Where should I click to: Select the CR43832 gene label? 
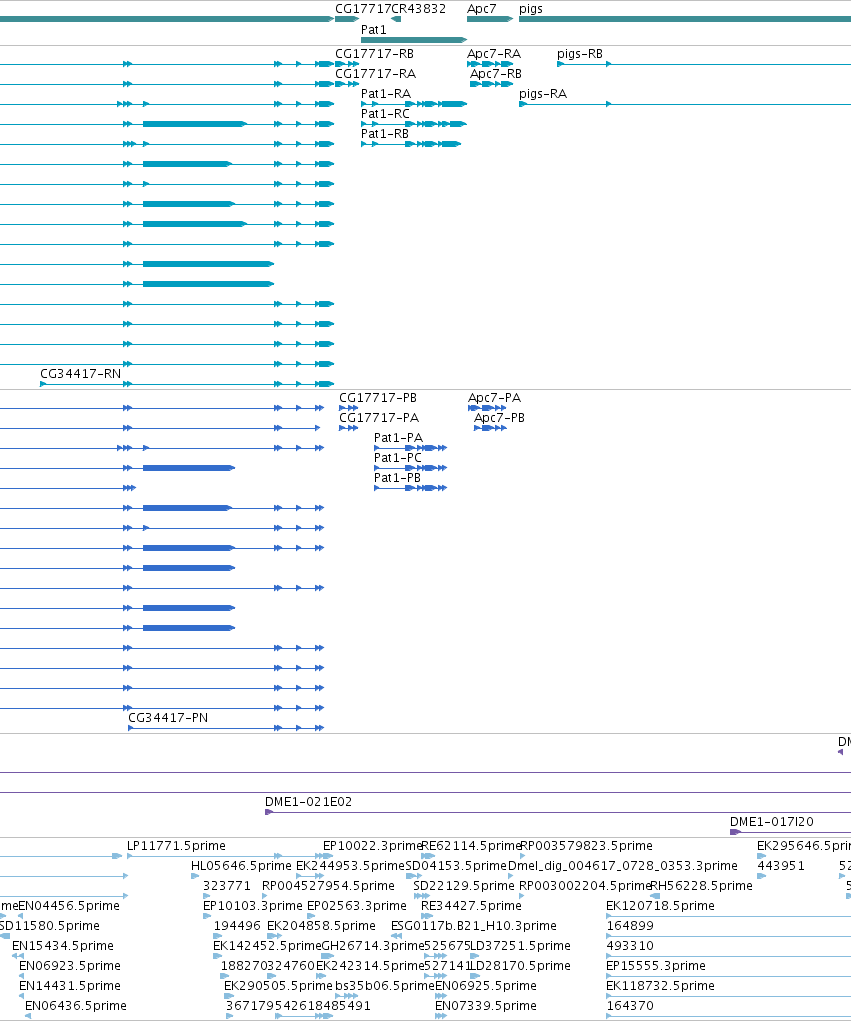tap(419, 8)
